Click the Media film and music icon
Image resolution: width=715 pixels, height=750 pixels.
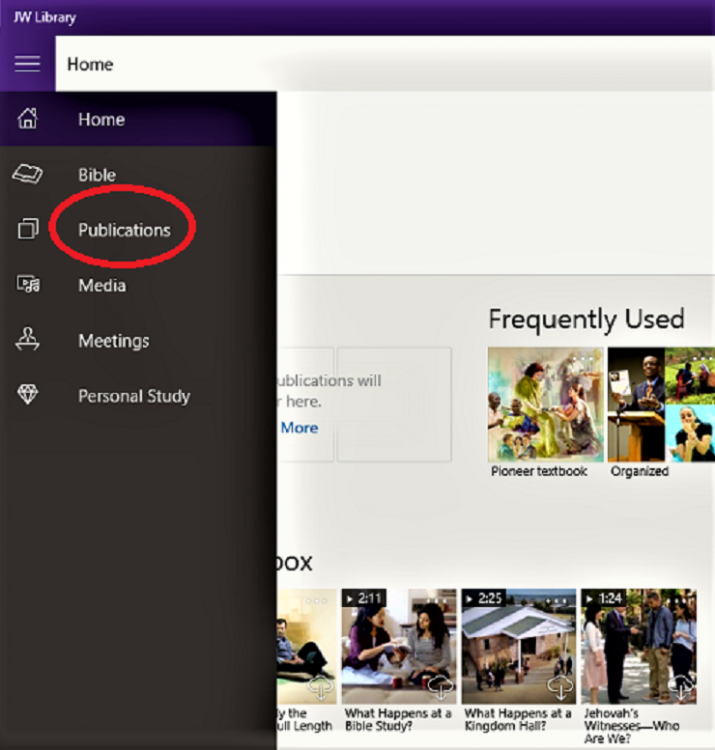coord(28,284)
